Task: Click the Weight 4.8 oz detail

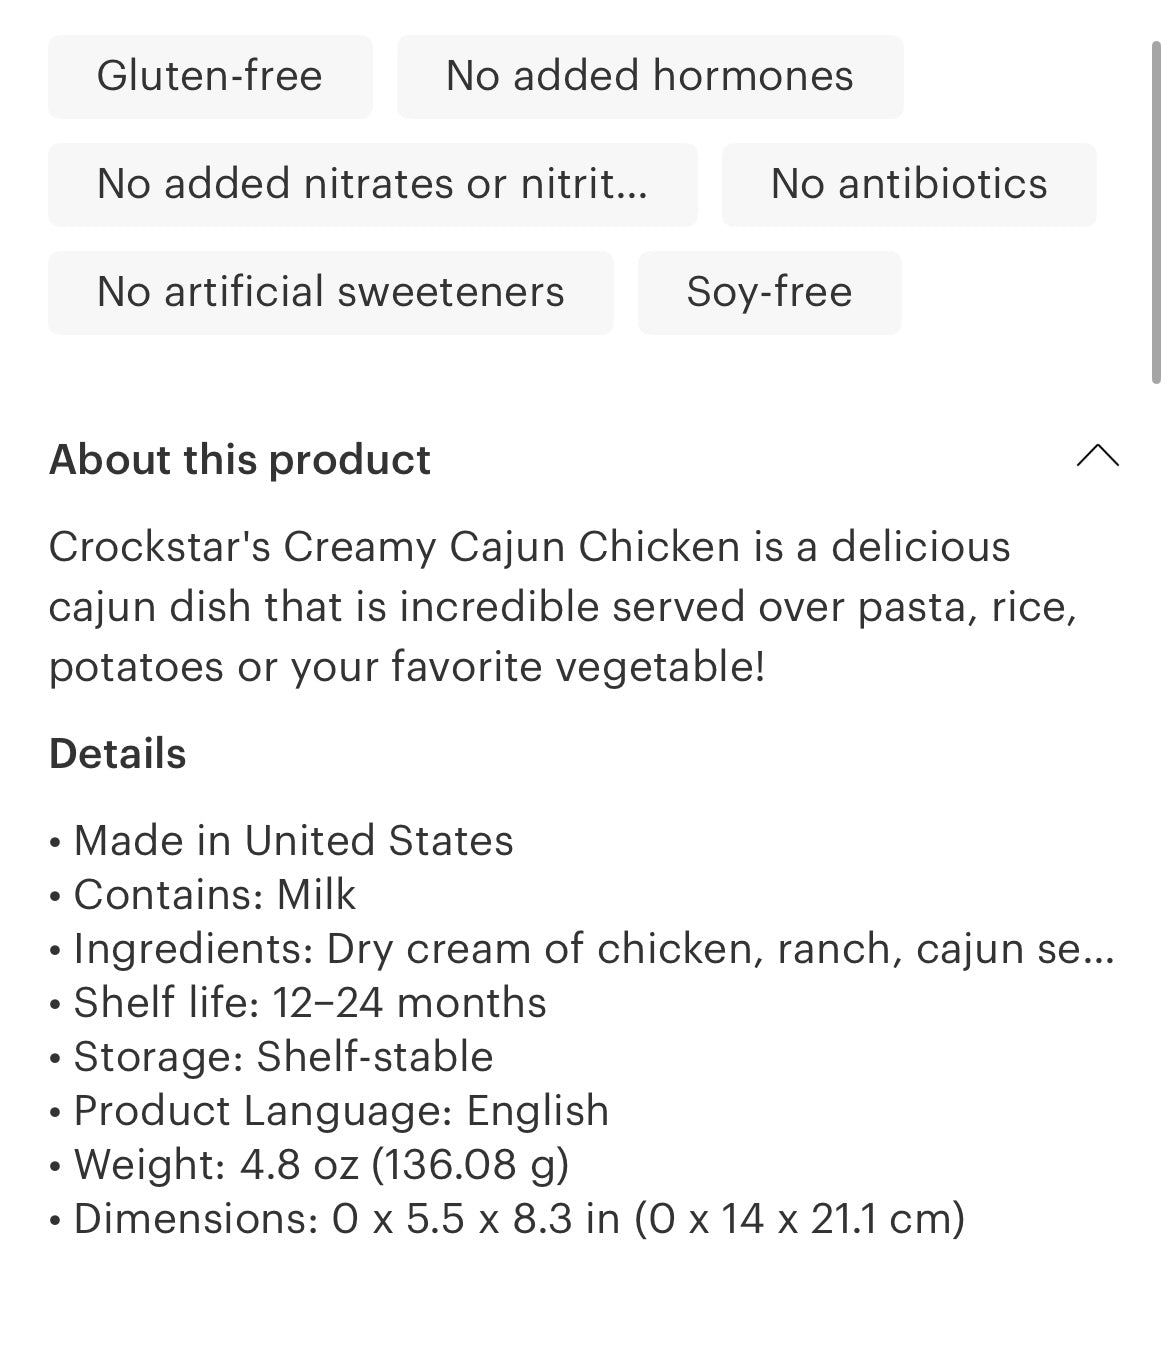Action: point(320,1165)
